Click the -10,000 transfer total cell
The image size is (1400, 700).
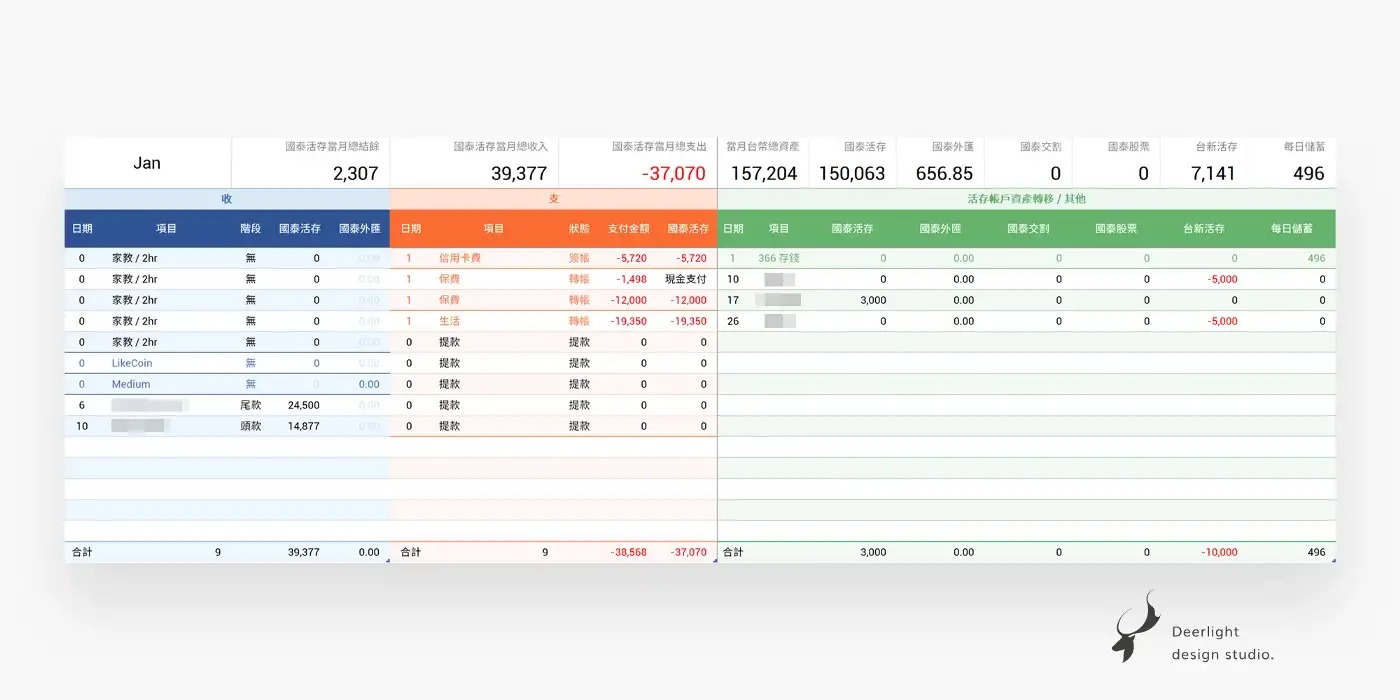[1219, 552]
